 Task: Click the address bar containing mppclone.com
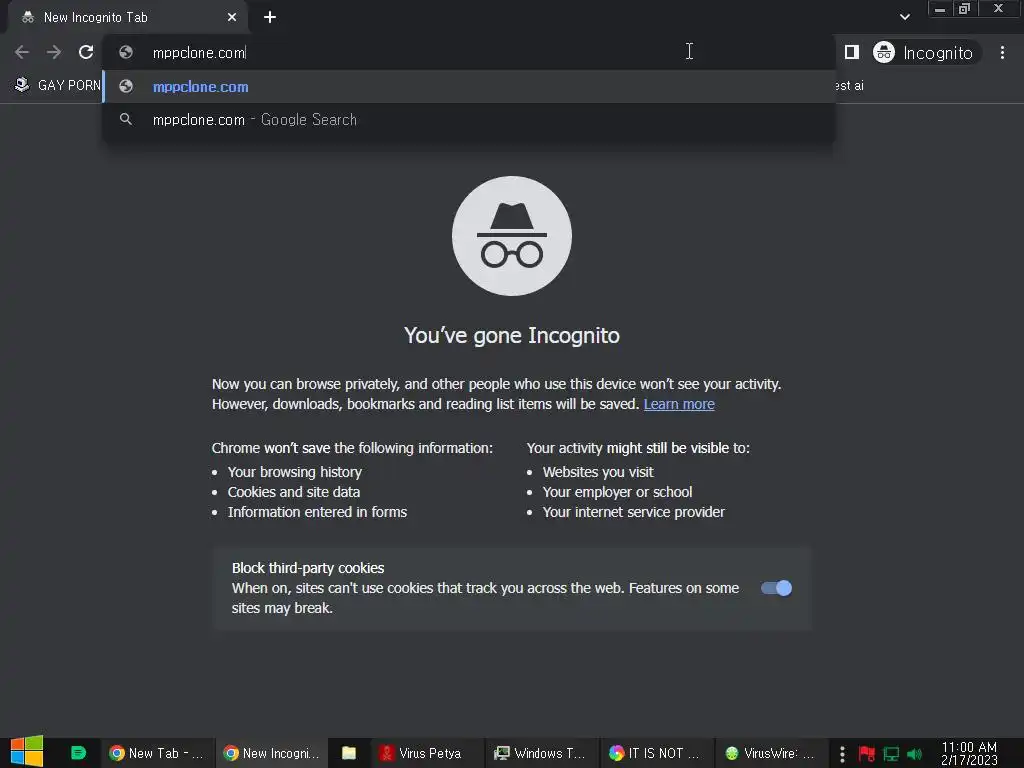470,52
